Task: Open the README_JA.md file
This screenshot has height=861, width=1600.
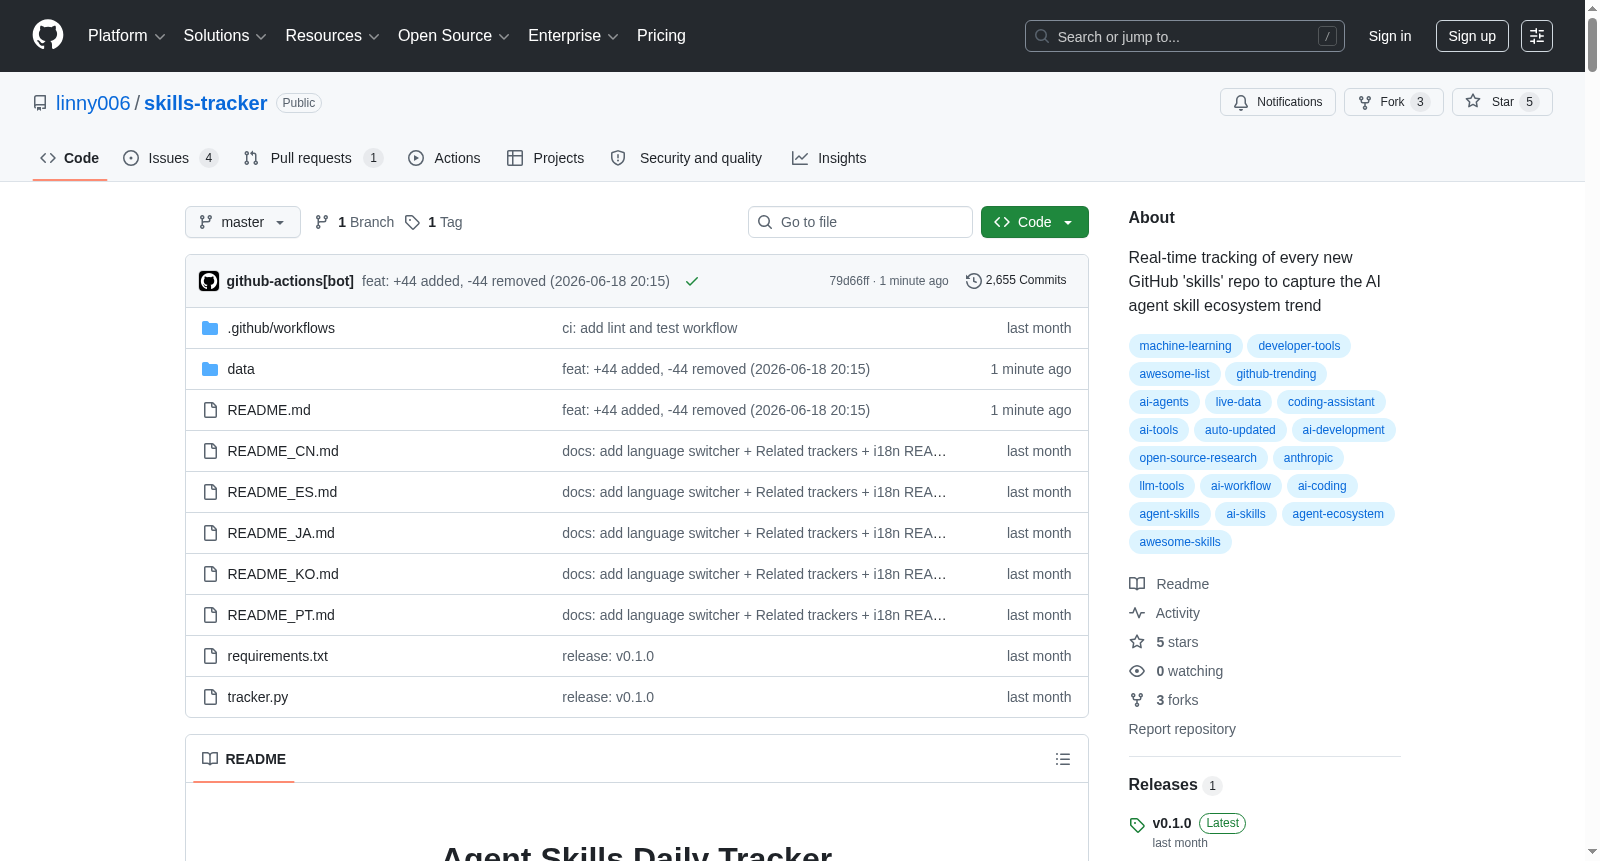Action: coord(281,533)
